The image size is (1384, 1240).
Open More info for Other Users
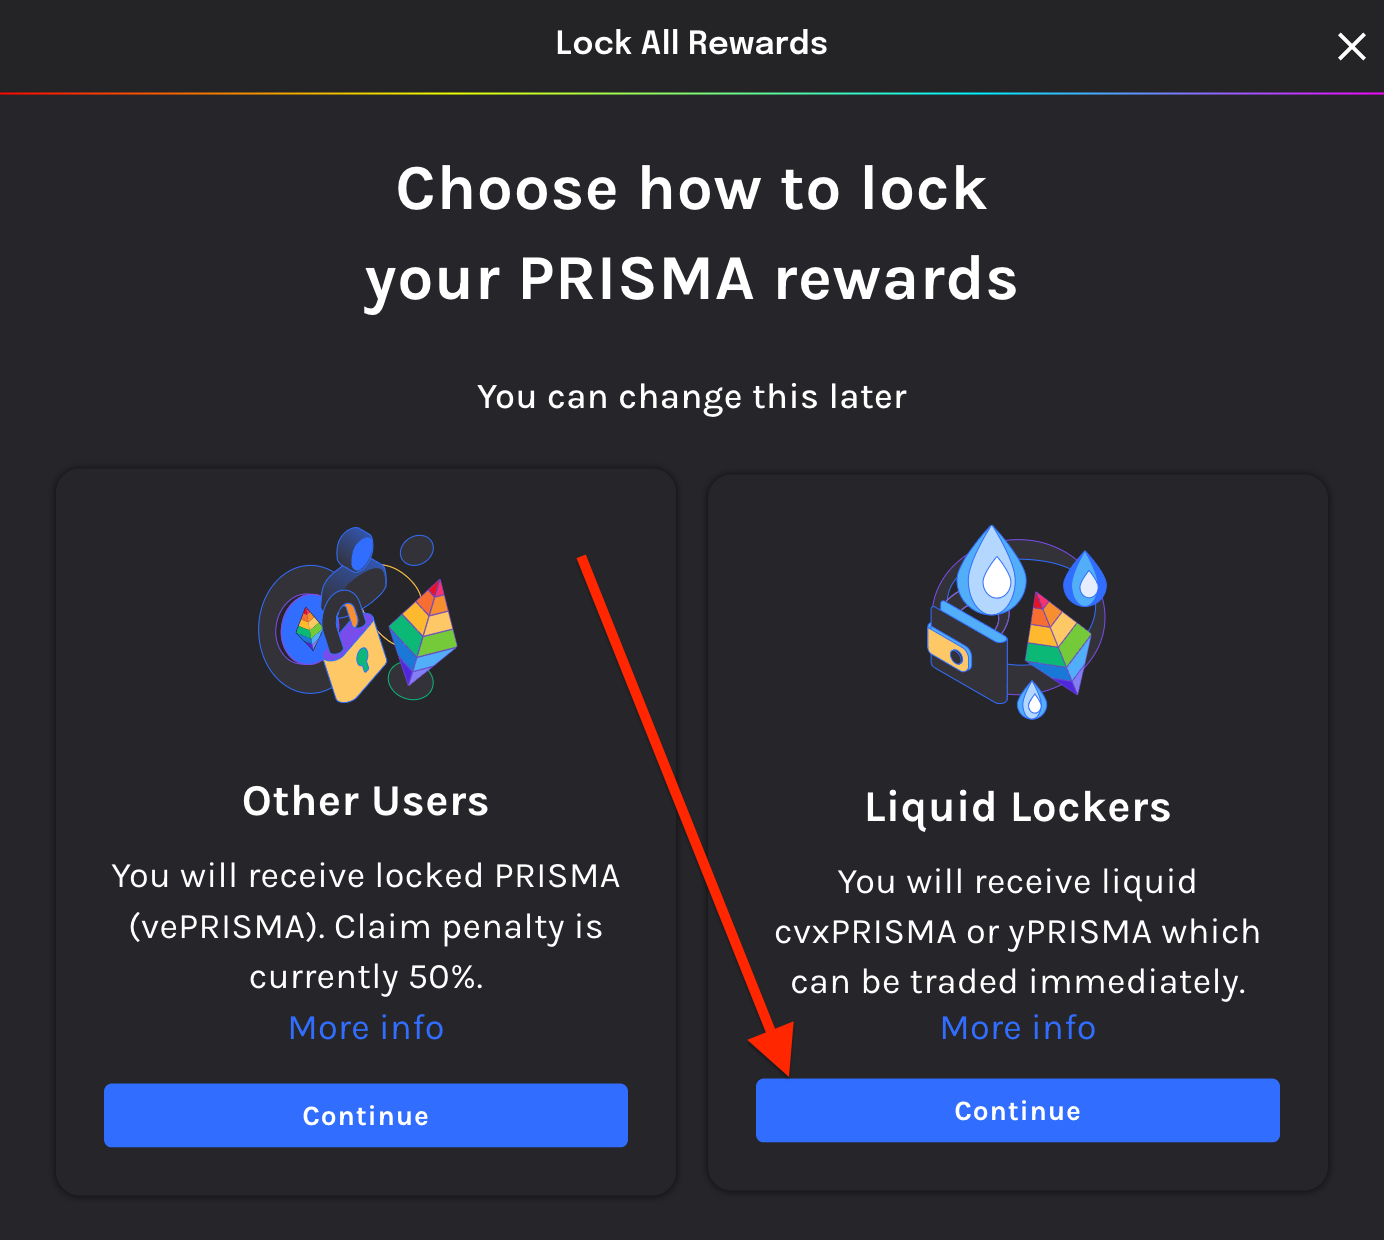point(366,1028)
